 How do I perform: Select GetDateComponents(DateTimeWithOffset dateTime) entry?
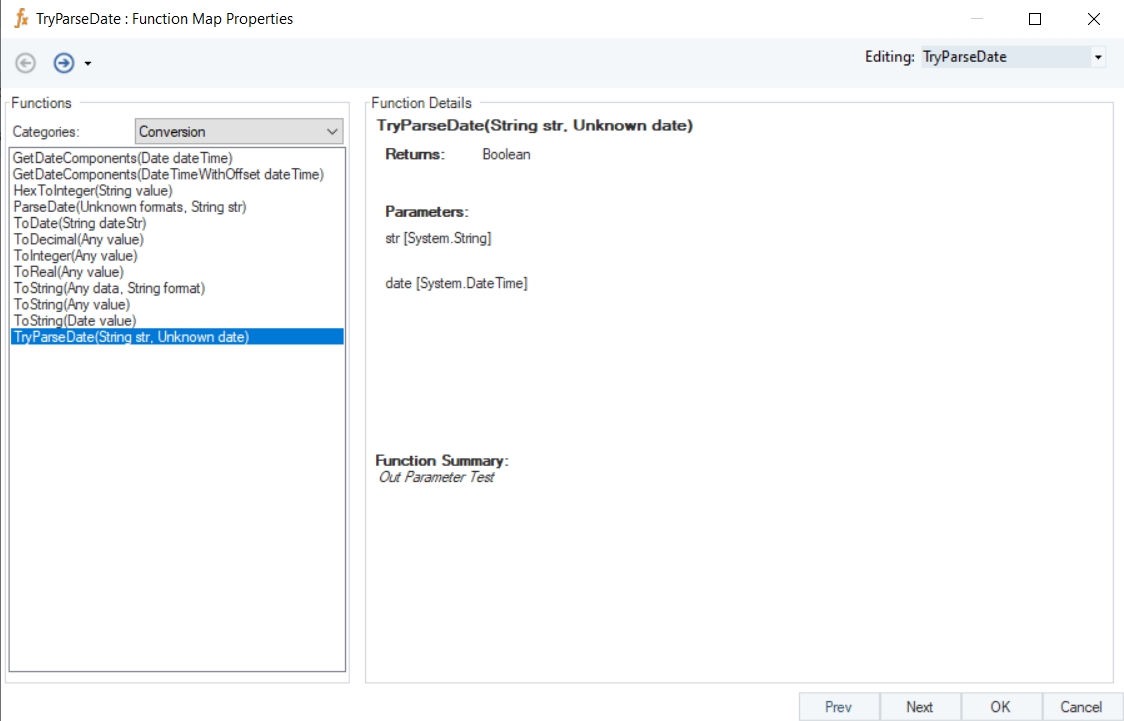pyautogui.click(x=168, y=174)
